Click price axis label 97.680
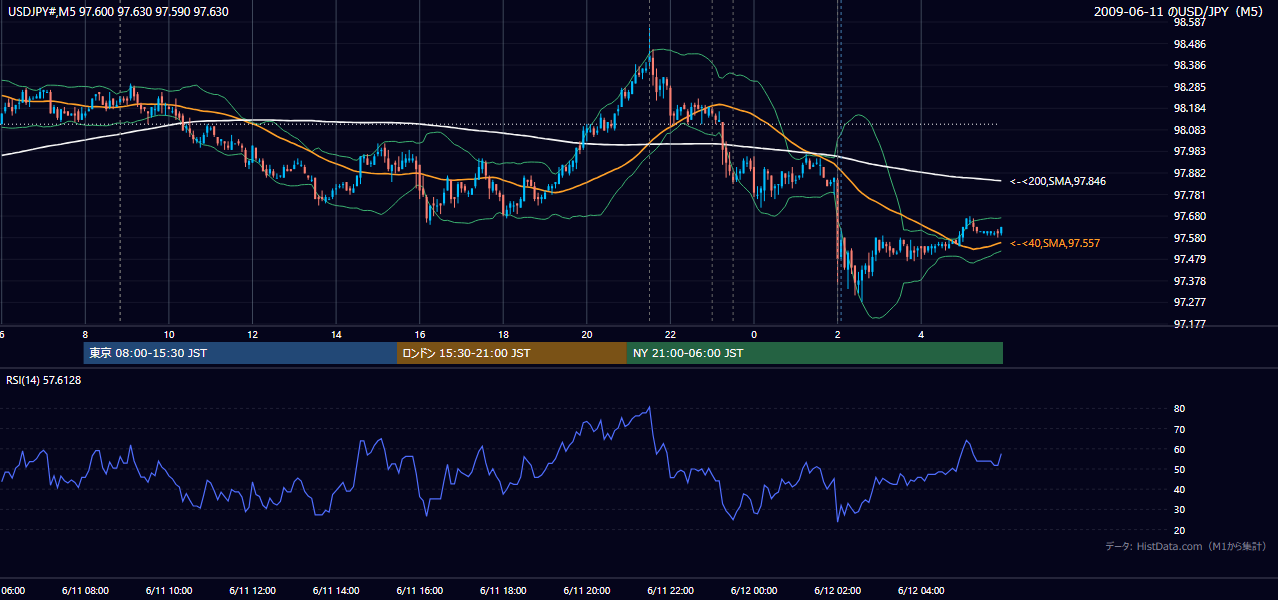Screen dimensions: 1278x600 click(1190, 216)
